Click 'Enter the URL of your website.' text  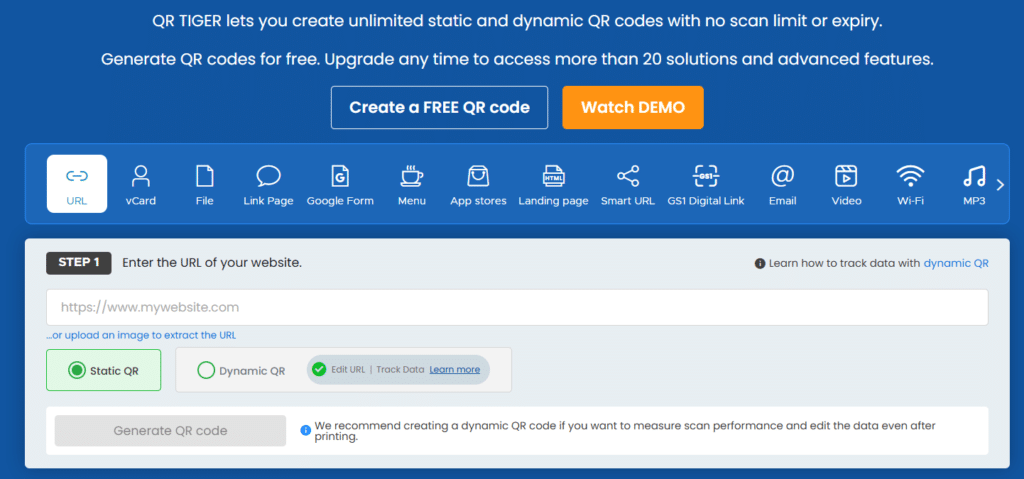pyautogui.click(x=212, y=263)
